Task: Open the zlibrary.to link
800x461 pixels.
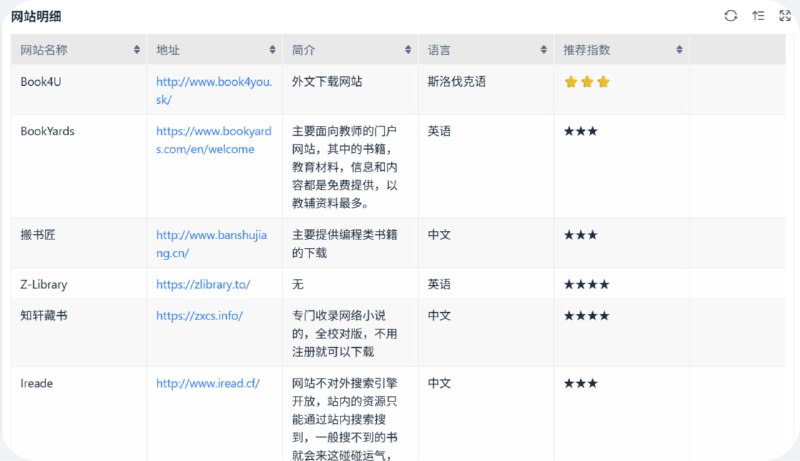Action: click(203, 284)
